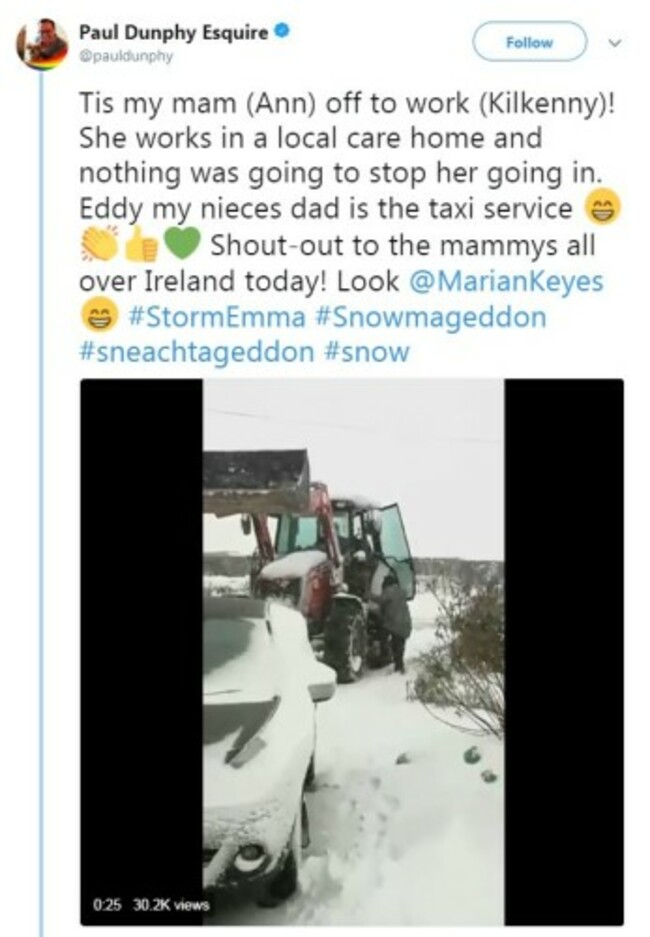Expand the tweet options chevron
The image size is (650, 937).
615,42
